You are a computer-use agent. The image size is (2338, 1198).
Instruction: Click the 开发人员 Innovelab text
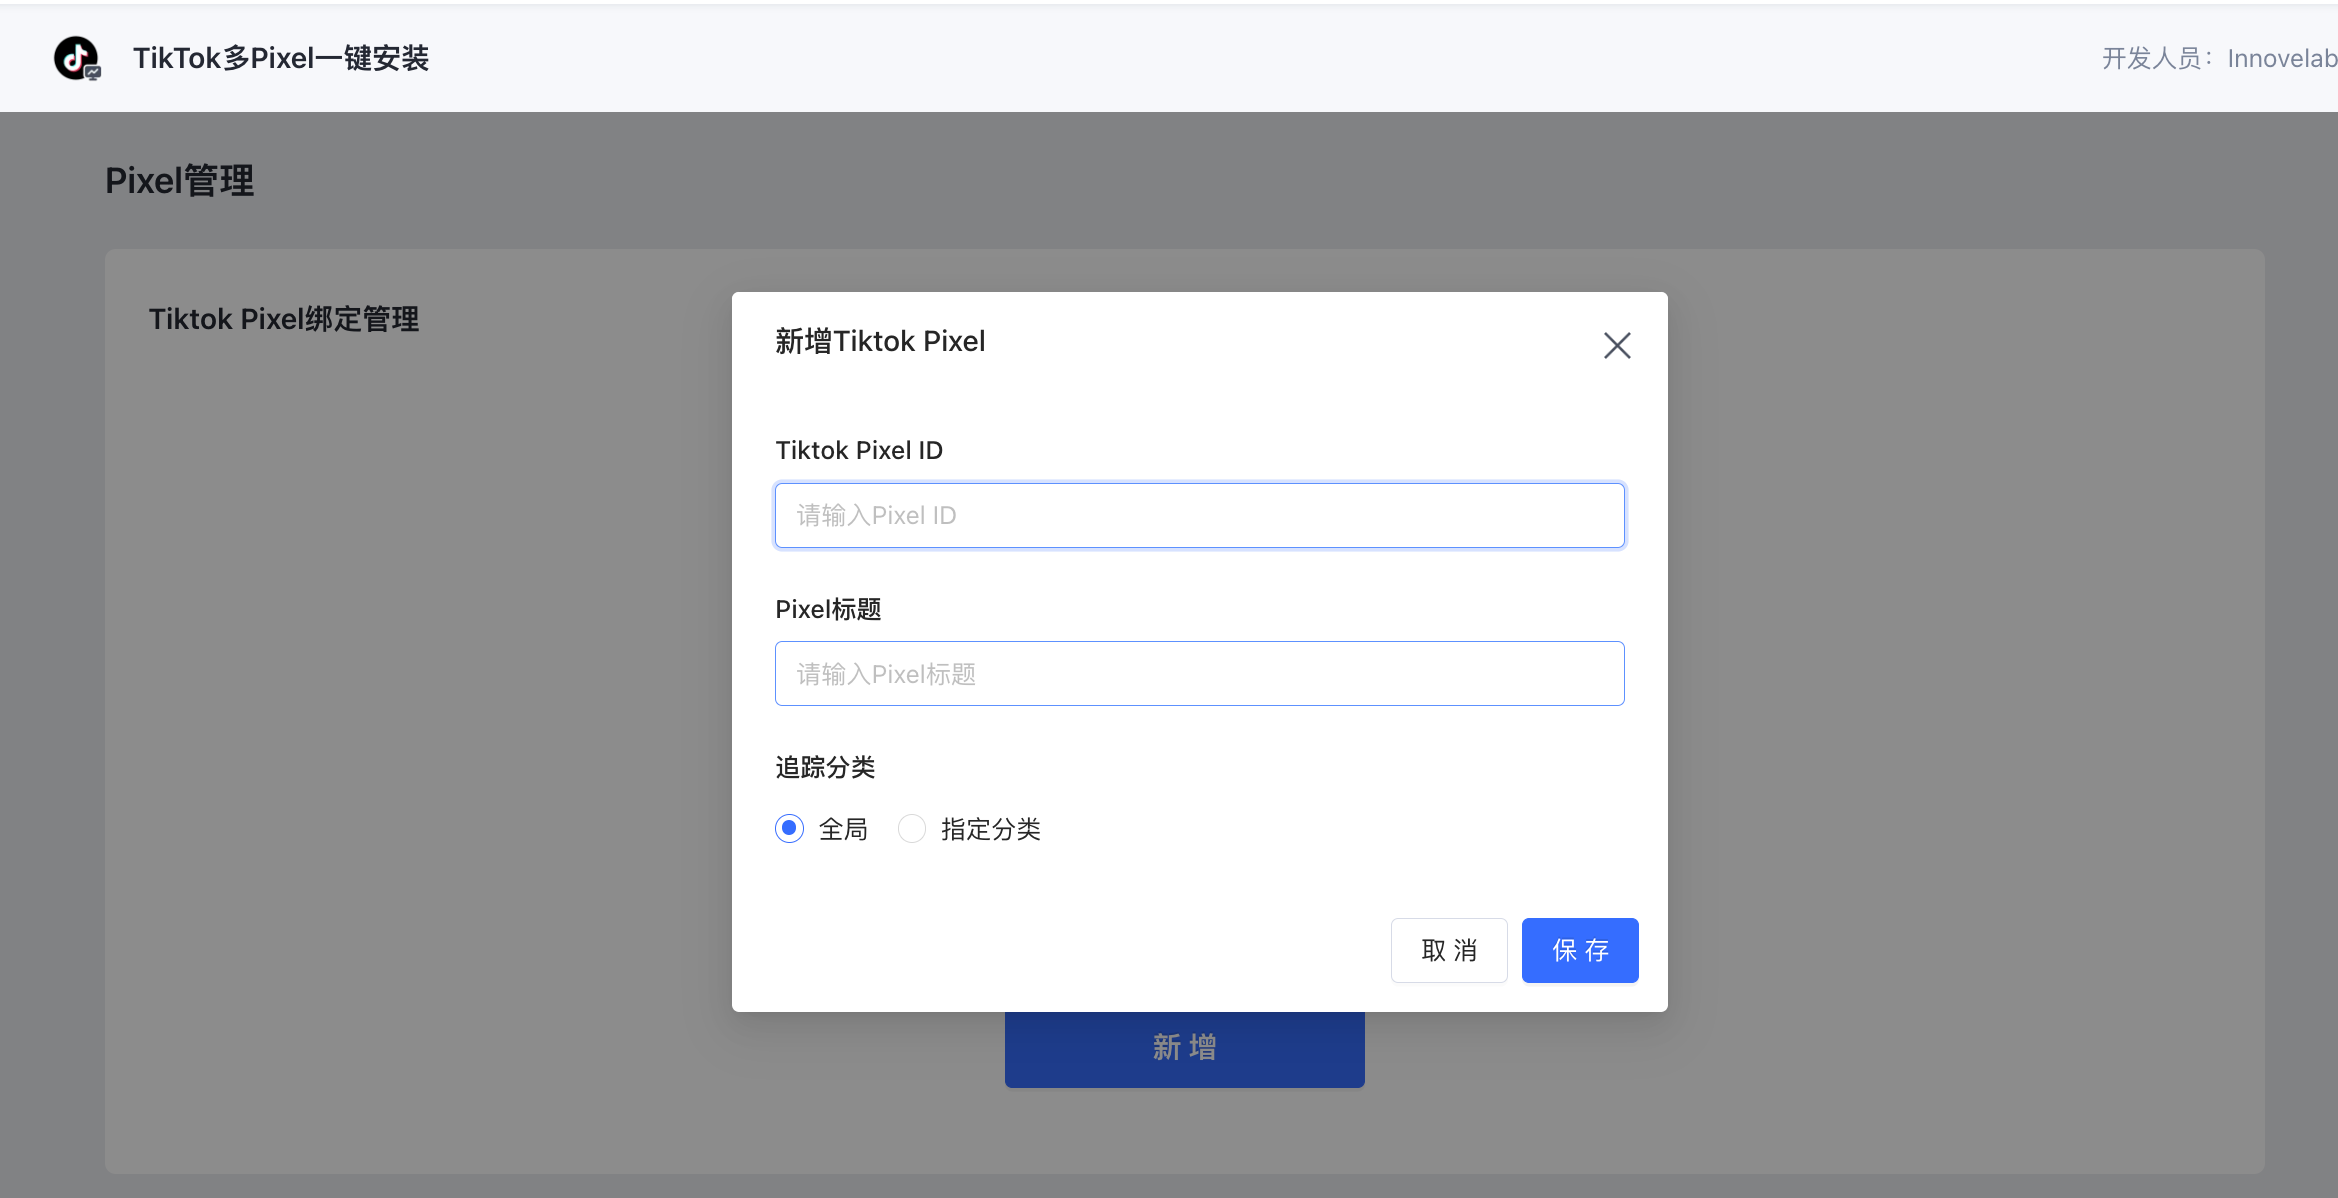pyautogui.click(x=2219, y=58)
